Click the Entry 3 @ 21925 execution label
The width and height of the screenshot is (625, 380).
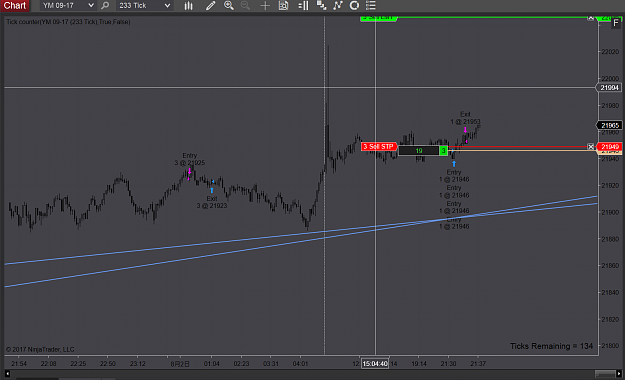190,159
